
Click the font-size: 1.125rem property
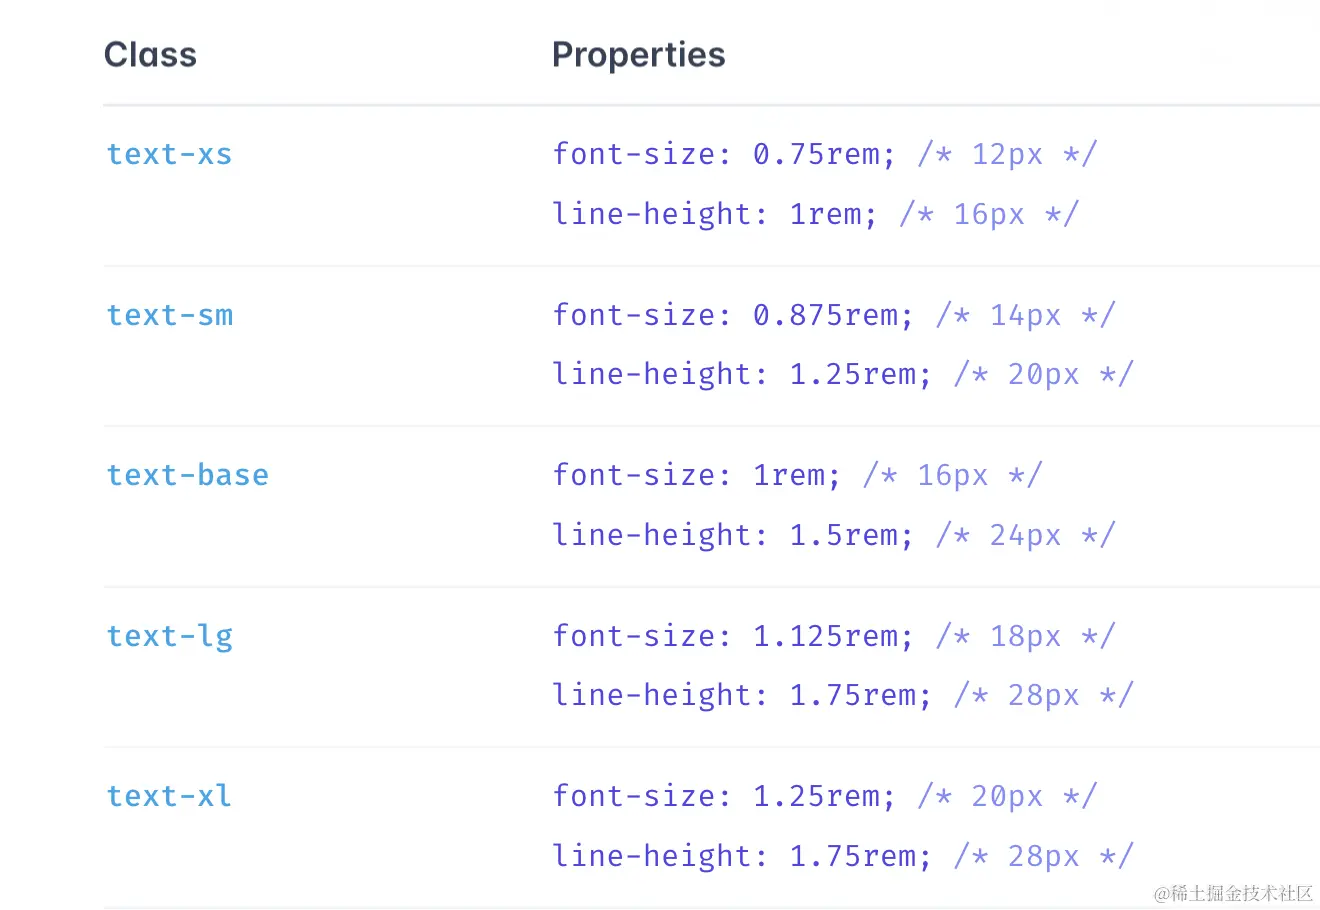pyautogui.click(x=733, y=636)
